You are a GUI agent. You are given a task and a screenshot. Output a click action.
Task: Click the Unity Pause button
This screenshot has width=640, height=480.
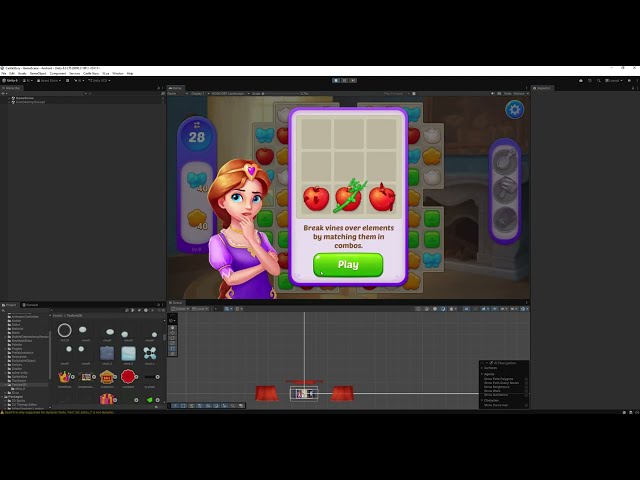344,80
